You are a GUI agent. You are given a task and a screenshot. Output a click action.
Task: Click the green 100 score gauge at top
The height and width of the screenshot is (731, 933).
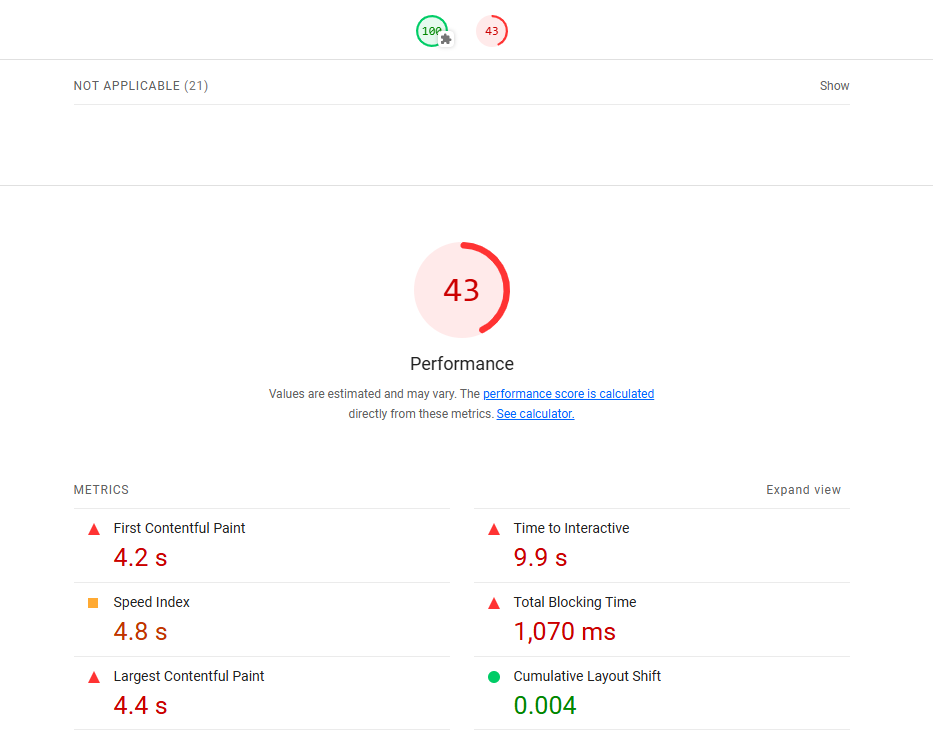[x=432, y=31]
